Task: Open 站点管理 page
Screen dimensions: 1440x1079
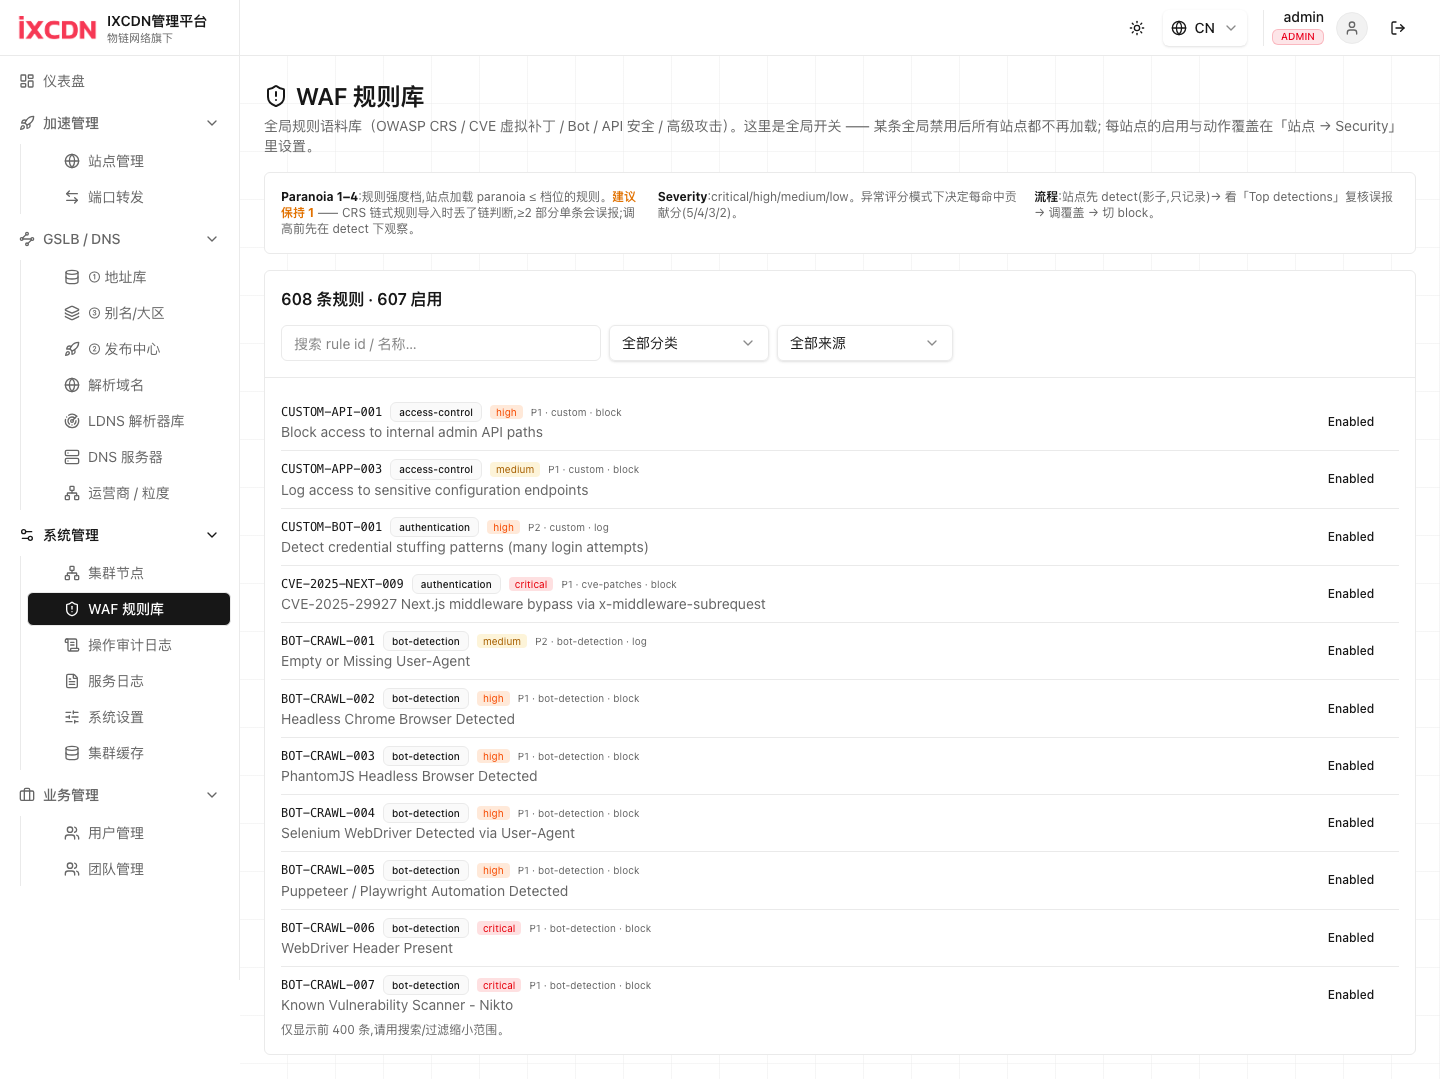Action: click(128, 161)
